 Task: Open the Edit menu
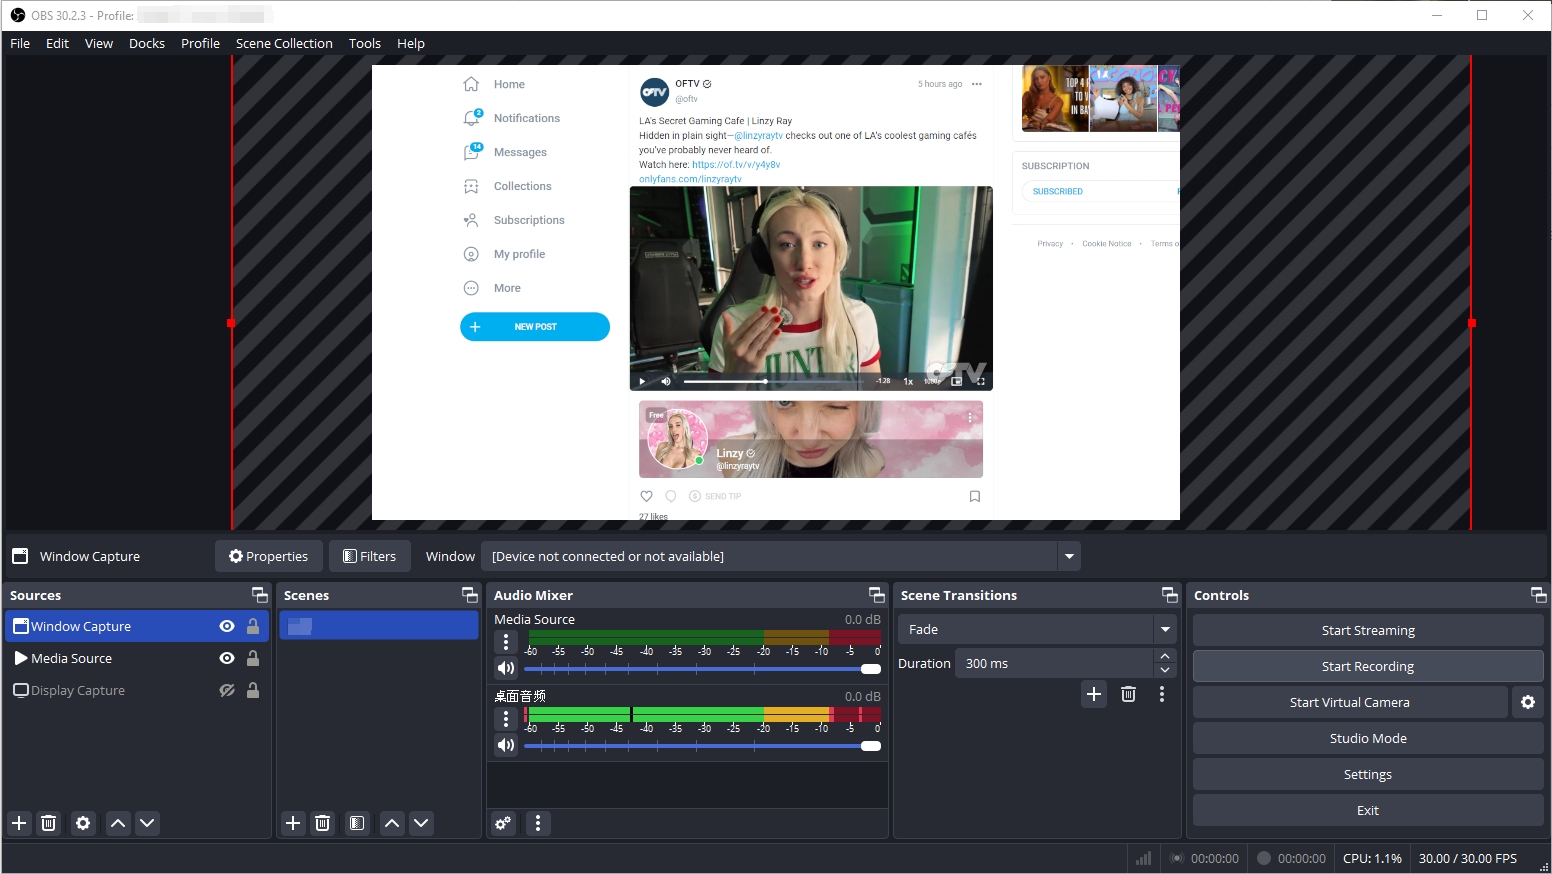tap(57, 43)
